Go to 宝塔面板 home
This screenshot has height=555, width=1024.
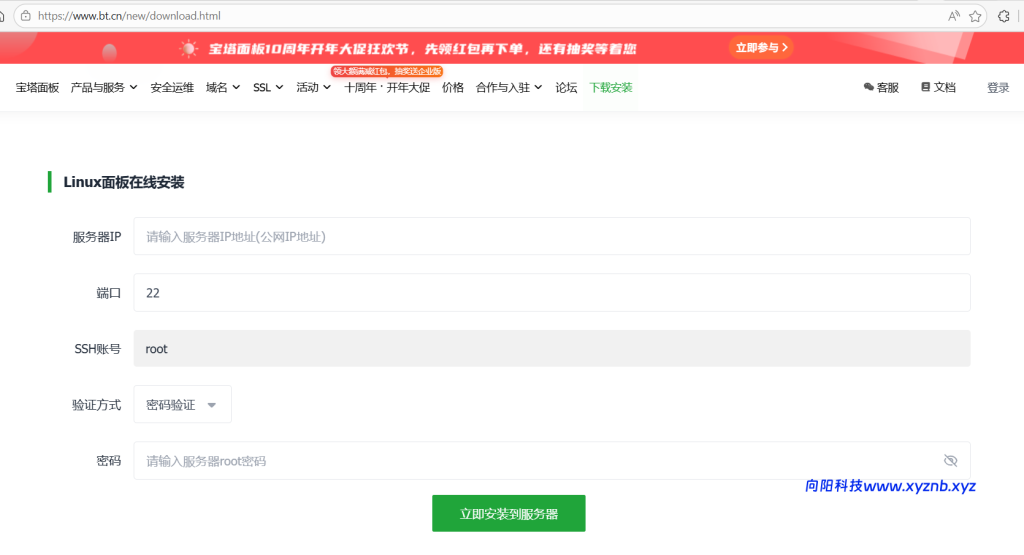(x=37, y=87)
